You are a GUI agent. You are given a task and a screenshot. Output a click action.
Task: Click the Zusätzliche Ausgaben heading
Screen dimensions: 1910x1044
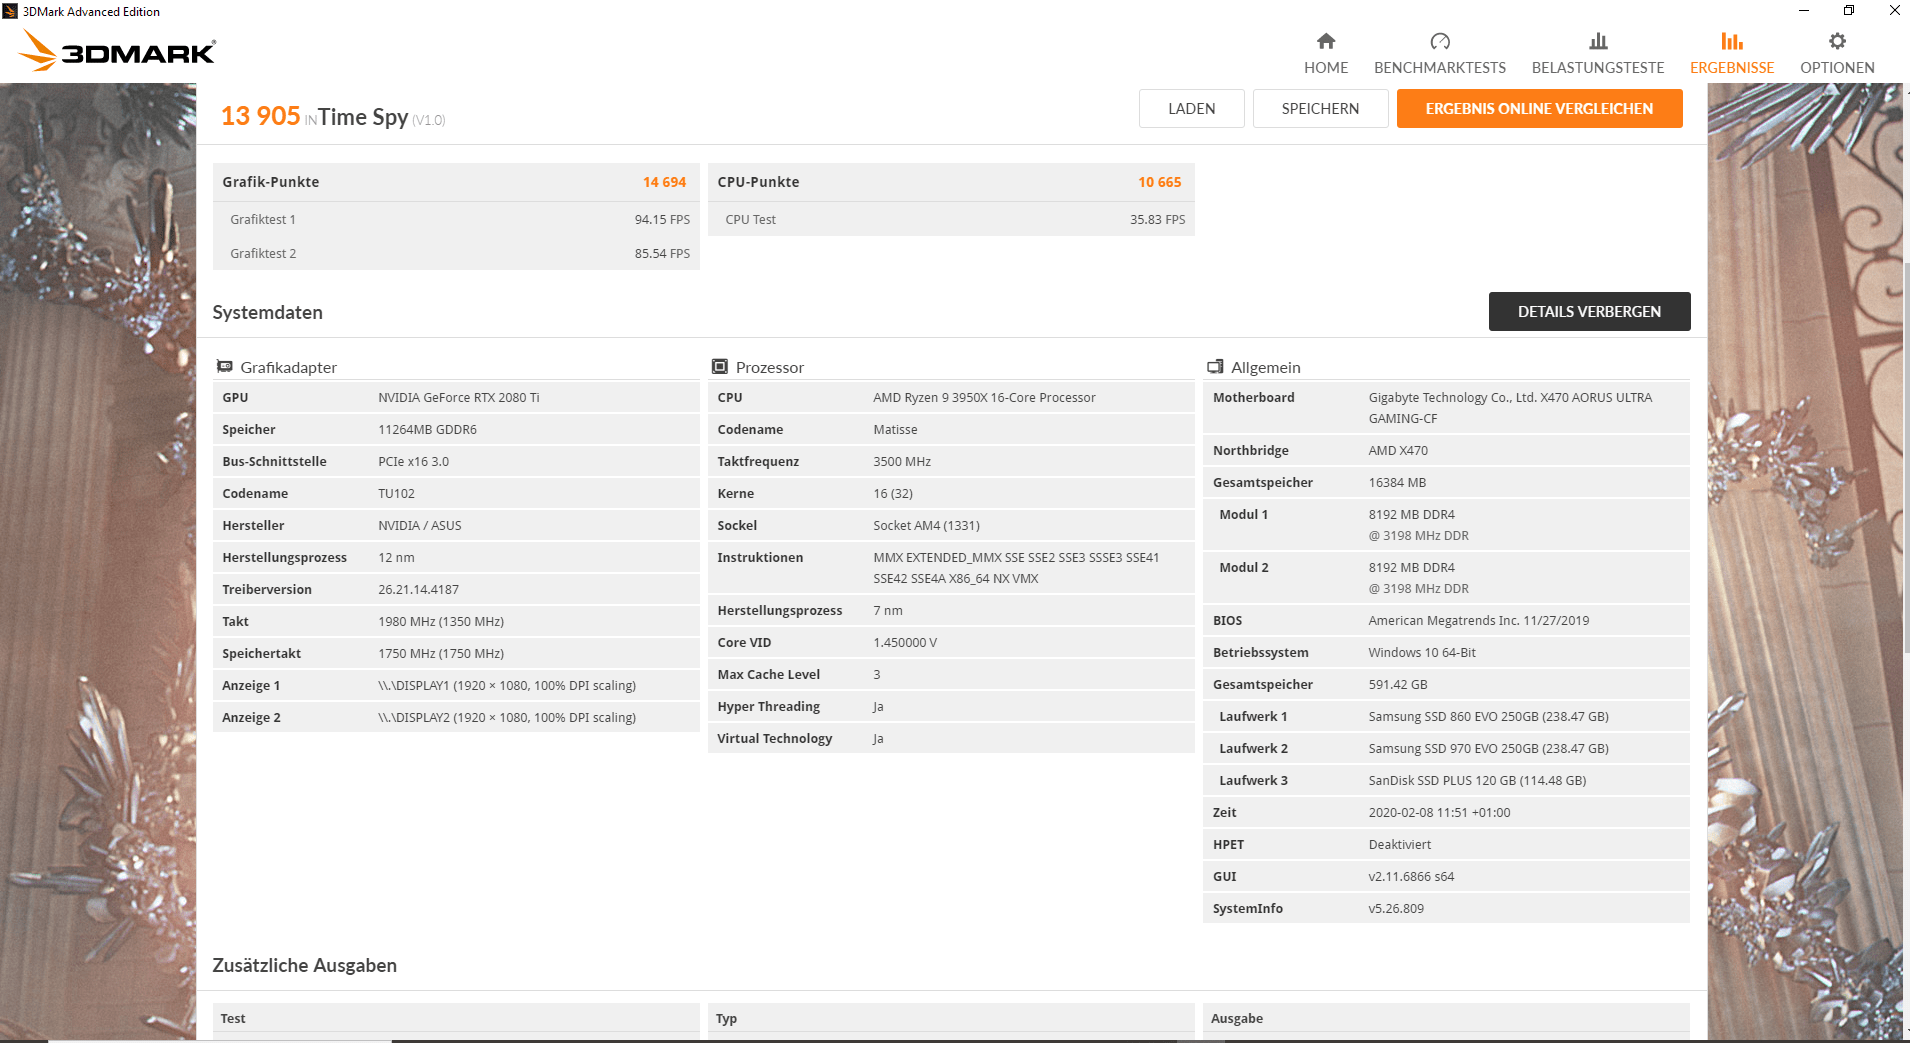tap(304, 966)
